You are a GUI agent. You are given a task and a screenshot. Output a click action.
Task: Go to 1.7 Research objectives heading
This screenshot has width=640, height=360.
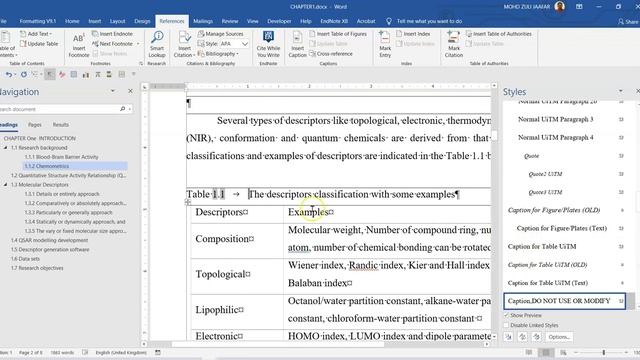tap(37, 268)
